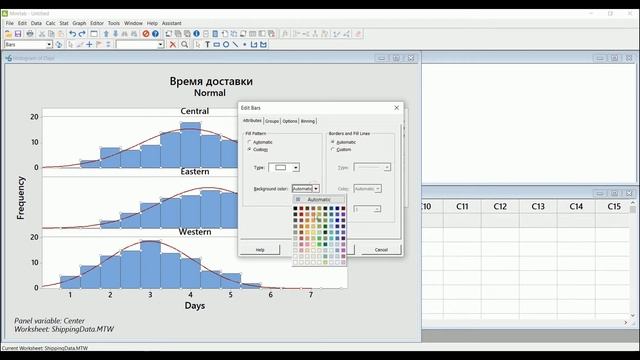This screenshot has width=640, height=360.
Task: Click the "Days" x-axis label
Action: pos(195,306)
